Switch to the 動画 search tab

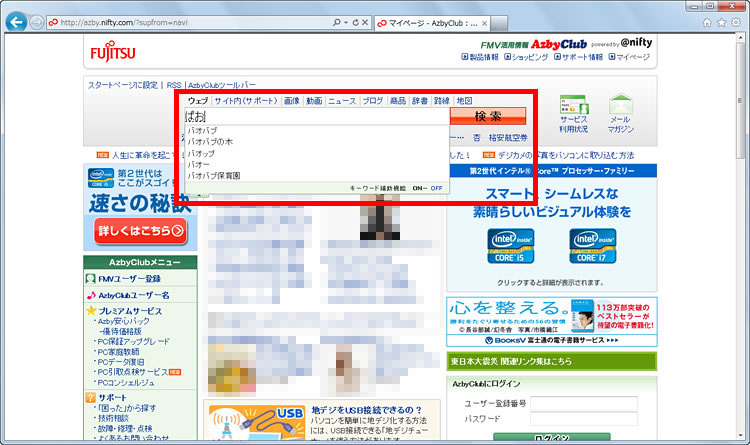pyautogui.click(x=314, y=100)
